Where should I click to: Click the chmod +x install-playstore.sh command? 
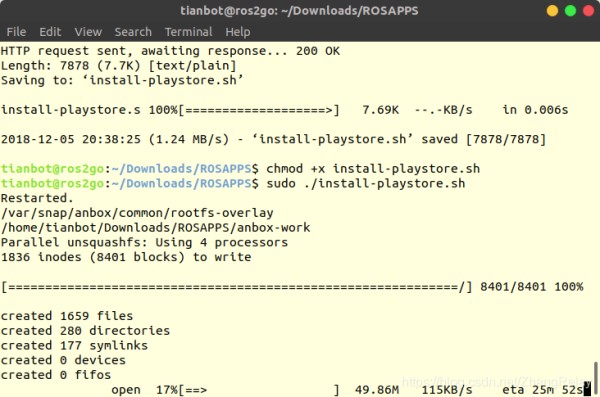(x=373, y=169)
